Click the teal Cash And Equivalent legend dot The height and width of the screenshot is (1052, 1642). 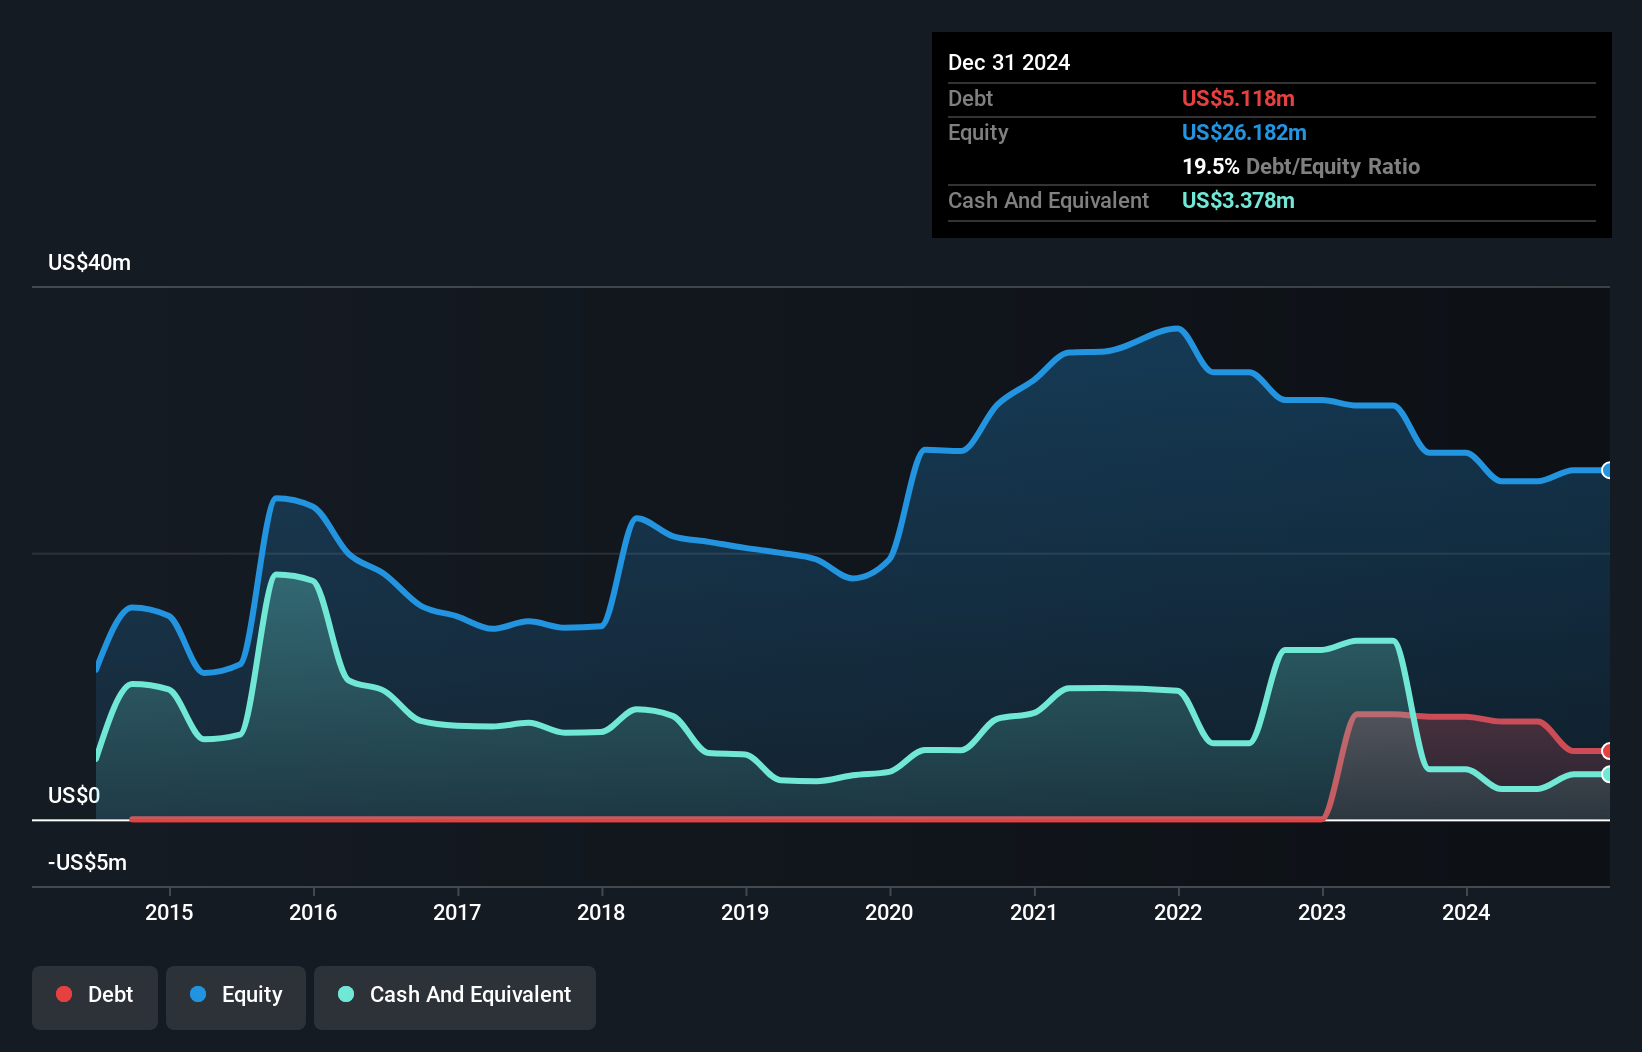346,994
